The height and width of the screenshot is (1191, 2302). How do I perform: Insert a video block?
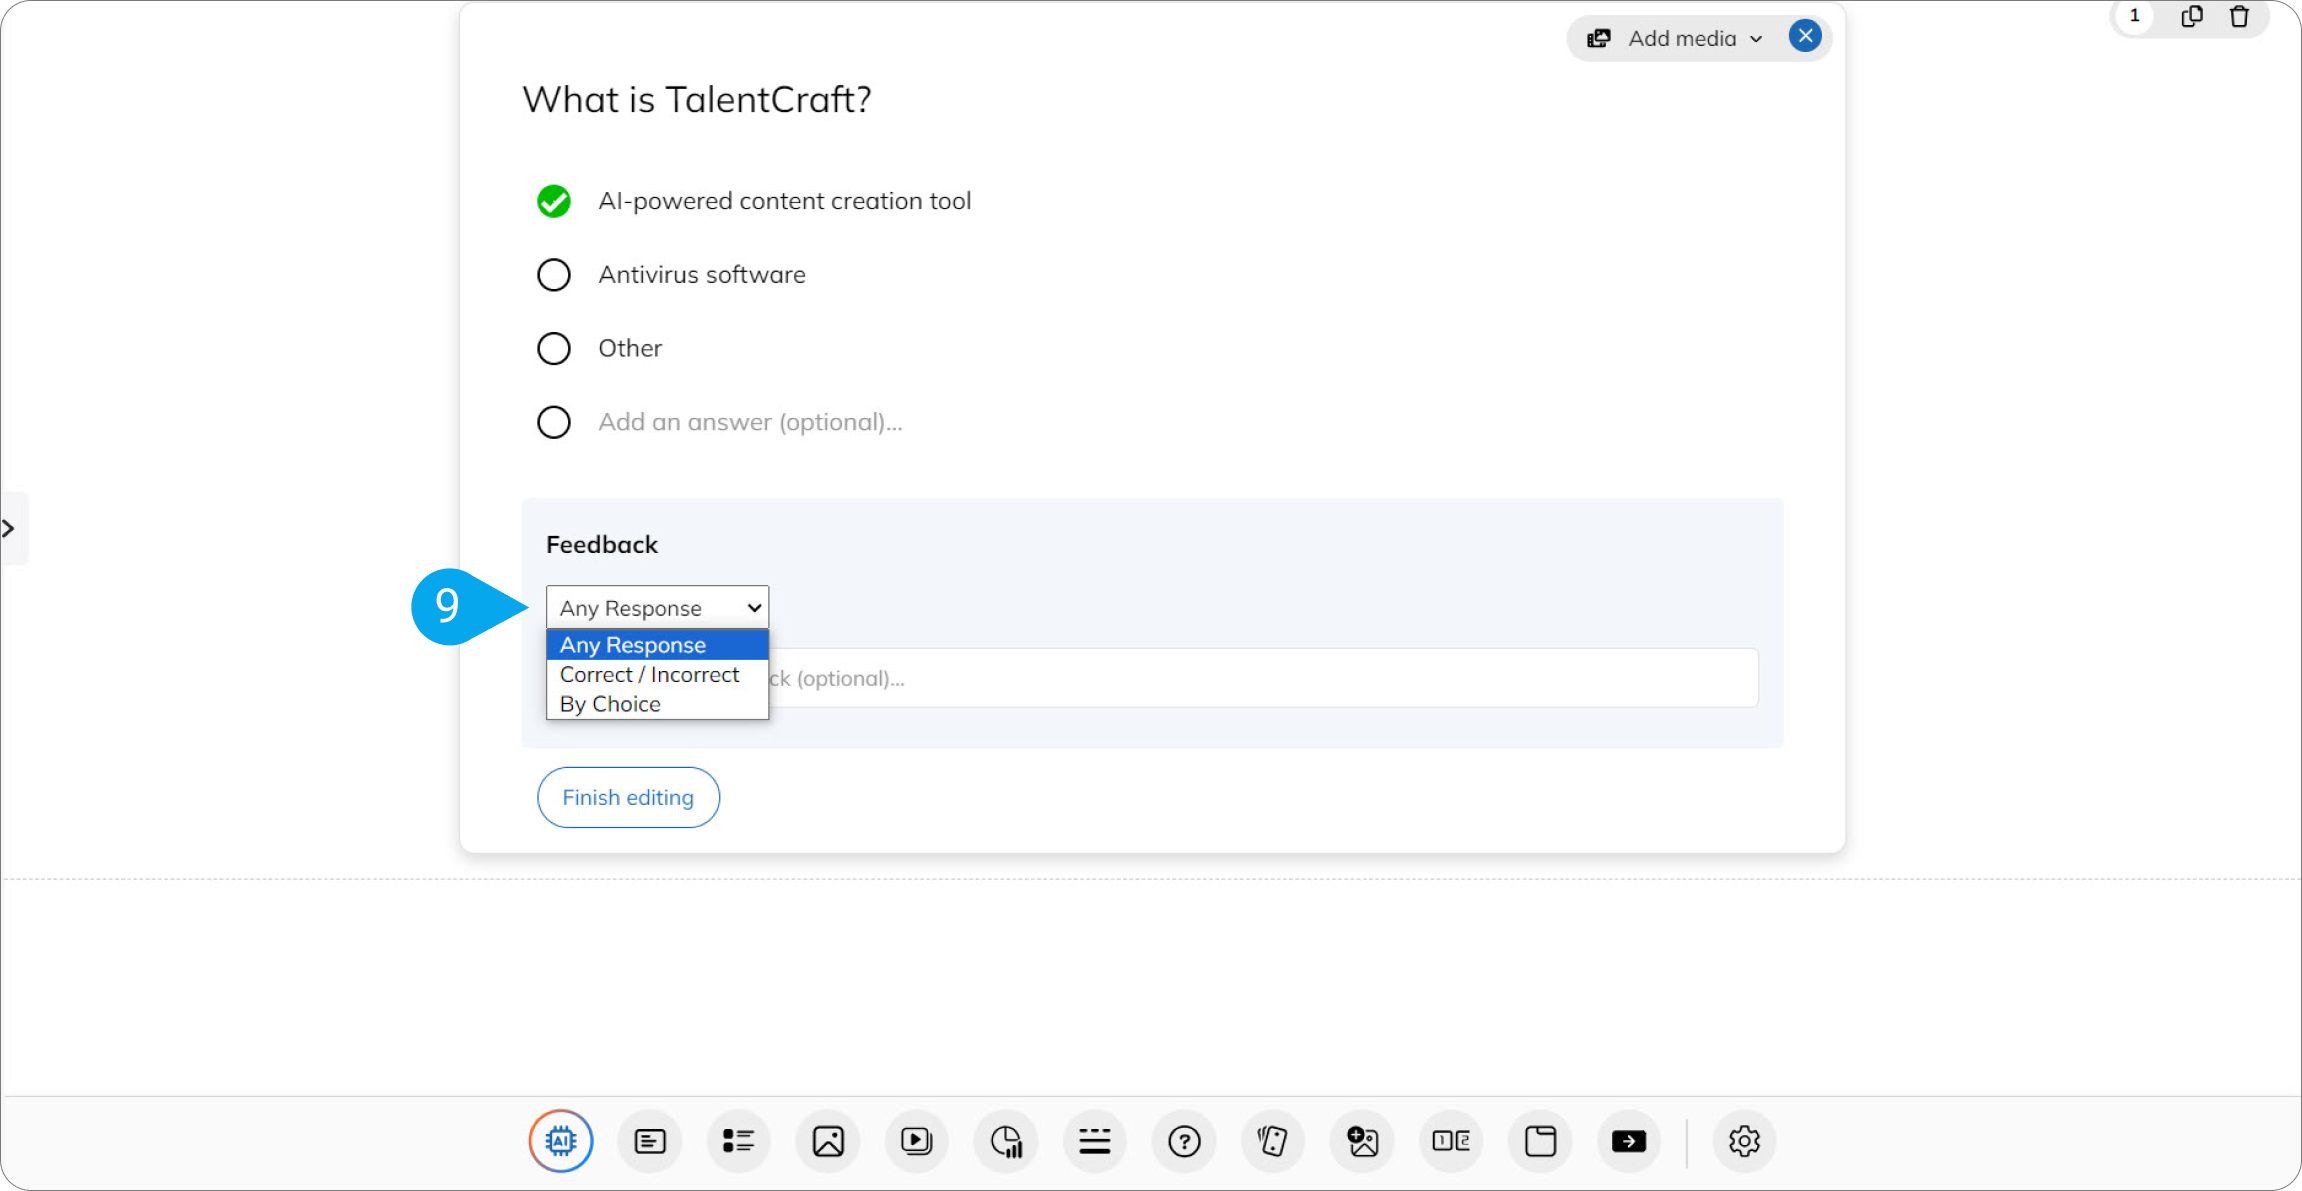tap(916, 1141)
